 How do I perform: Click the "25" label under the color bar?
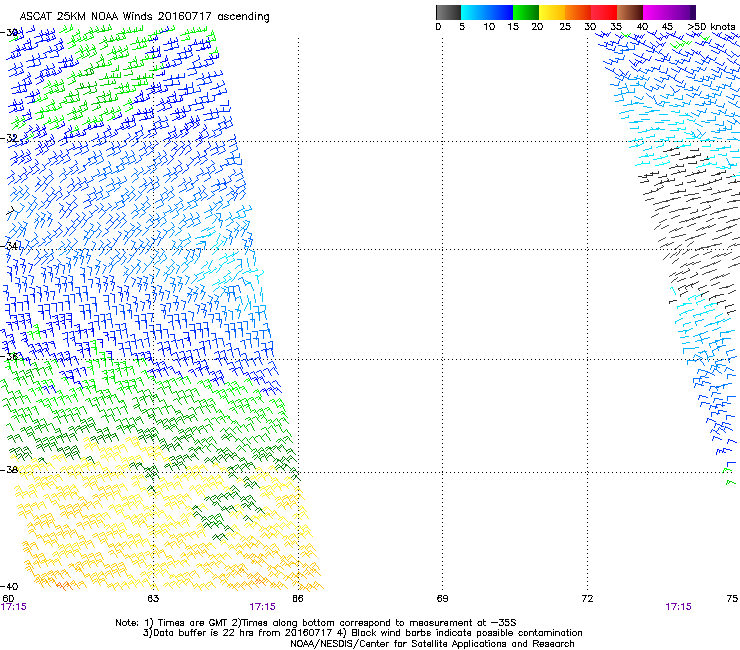(x=565, y=27)
